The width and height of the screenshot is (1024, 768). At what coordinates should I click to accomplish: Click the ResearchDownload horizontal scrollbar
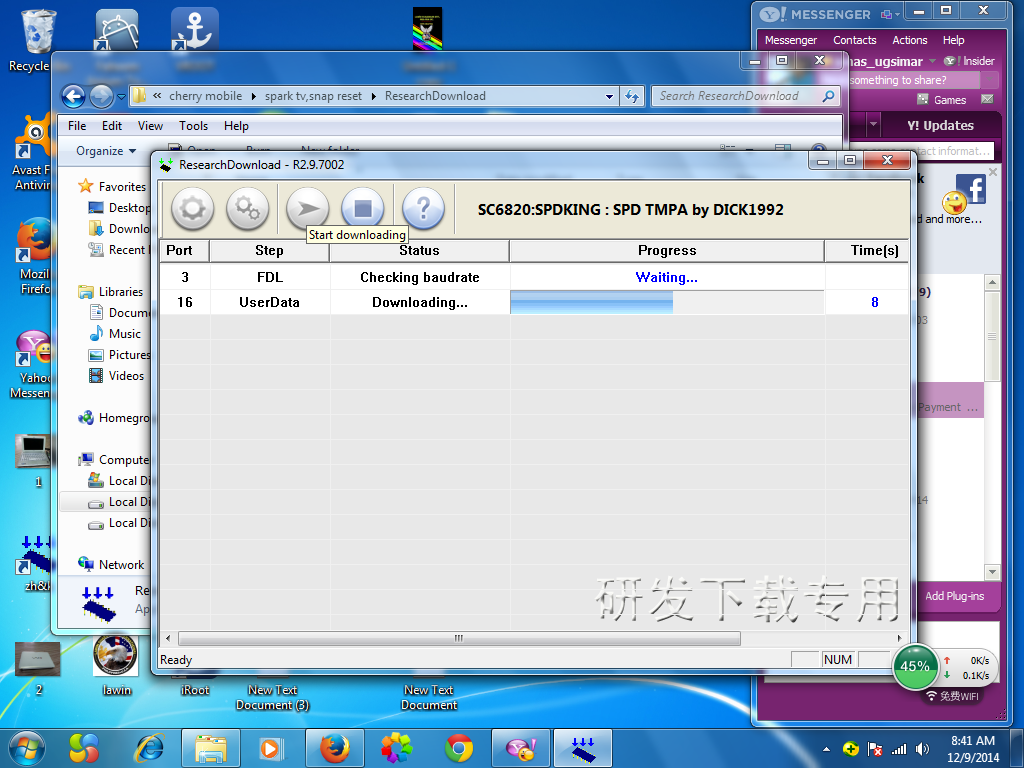click(x=458, y=638)
